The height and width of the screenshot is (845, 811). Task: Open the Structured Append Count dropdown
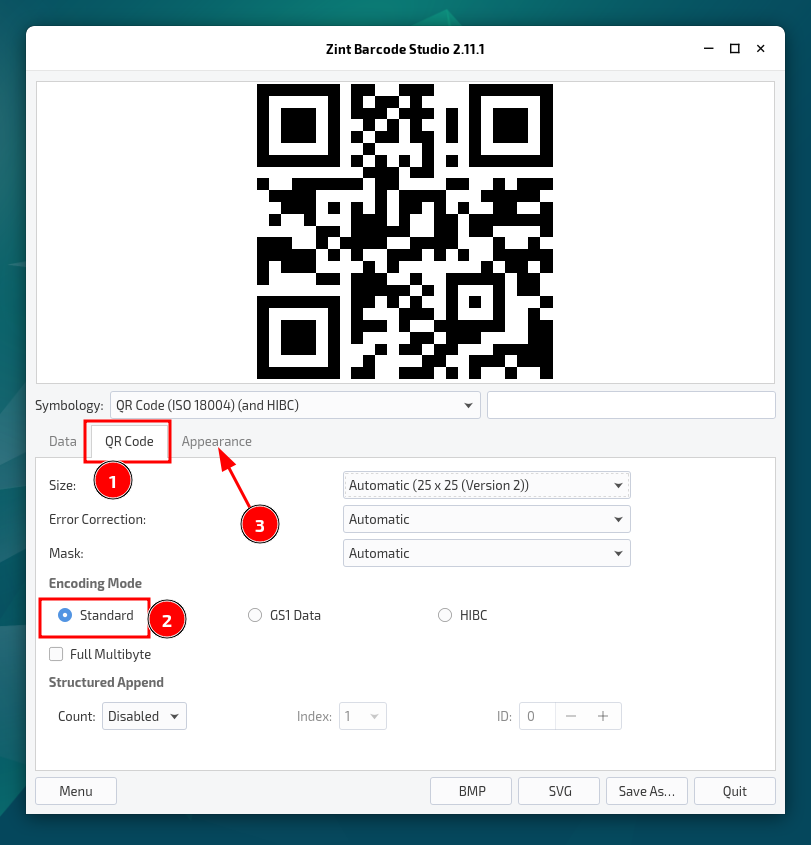144,716
